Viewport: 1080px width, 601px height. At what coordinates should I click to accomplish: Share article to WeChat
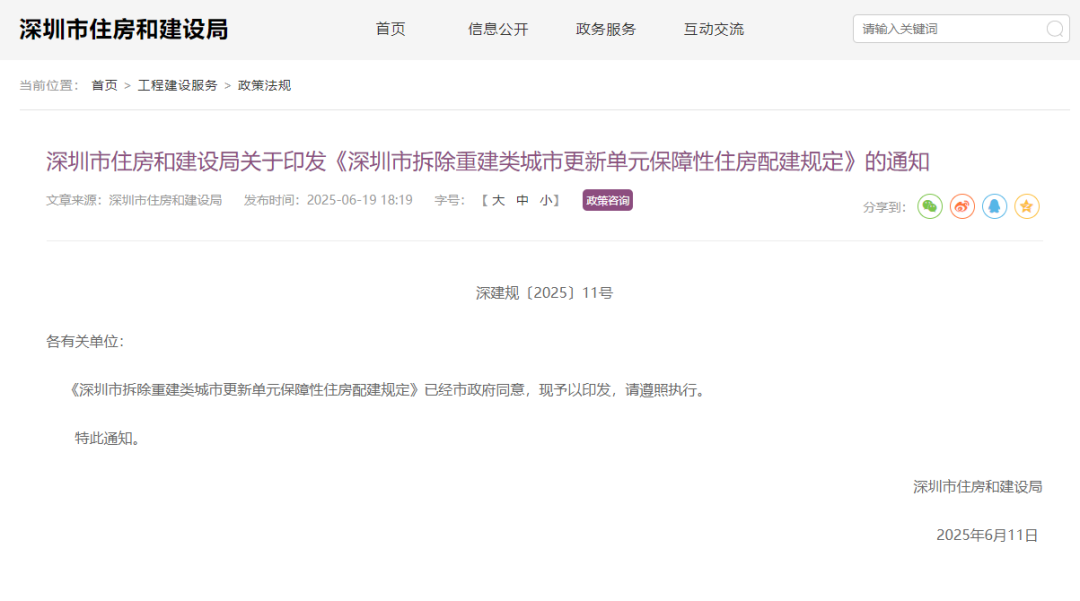[x=930, y=207]
